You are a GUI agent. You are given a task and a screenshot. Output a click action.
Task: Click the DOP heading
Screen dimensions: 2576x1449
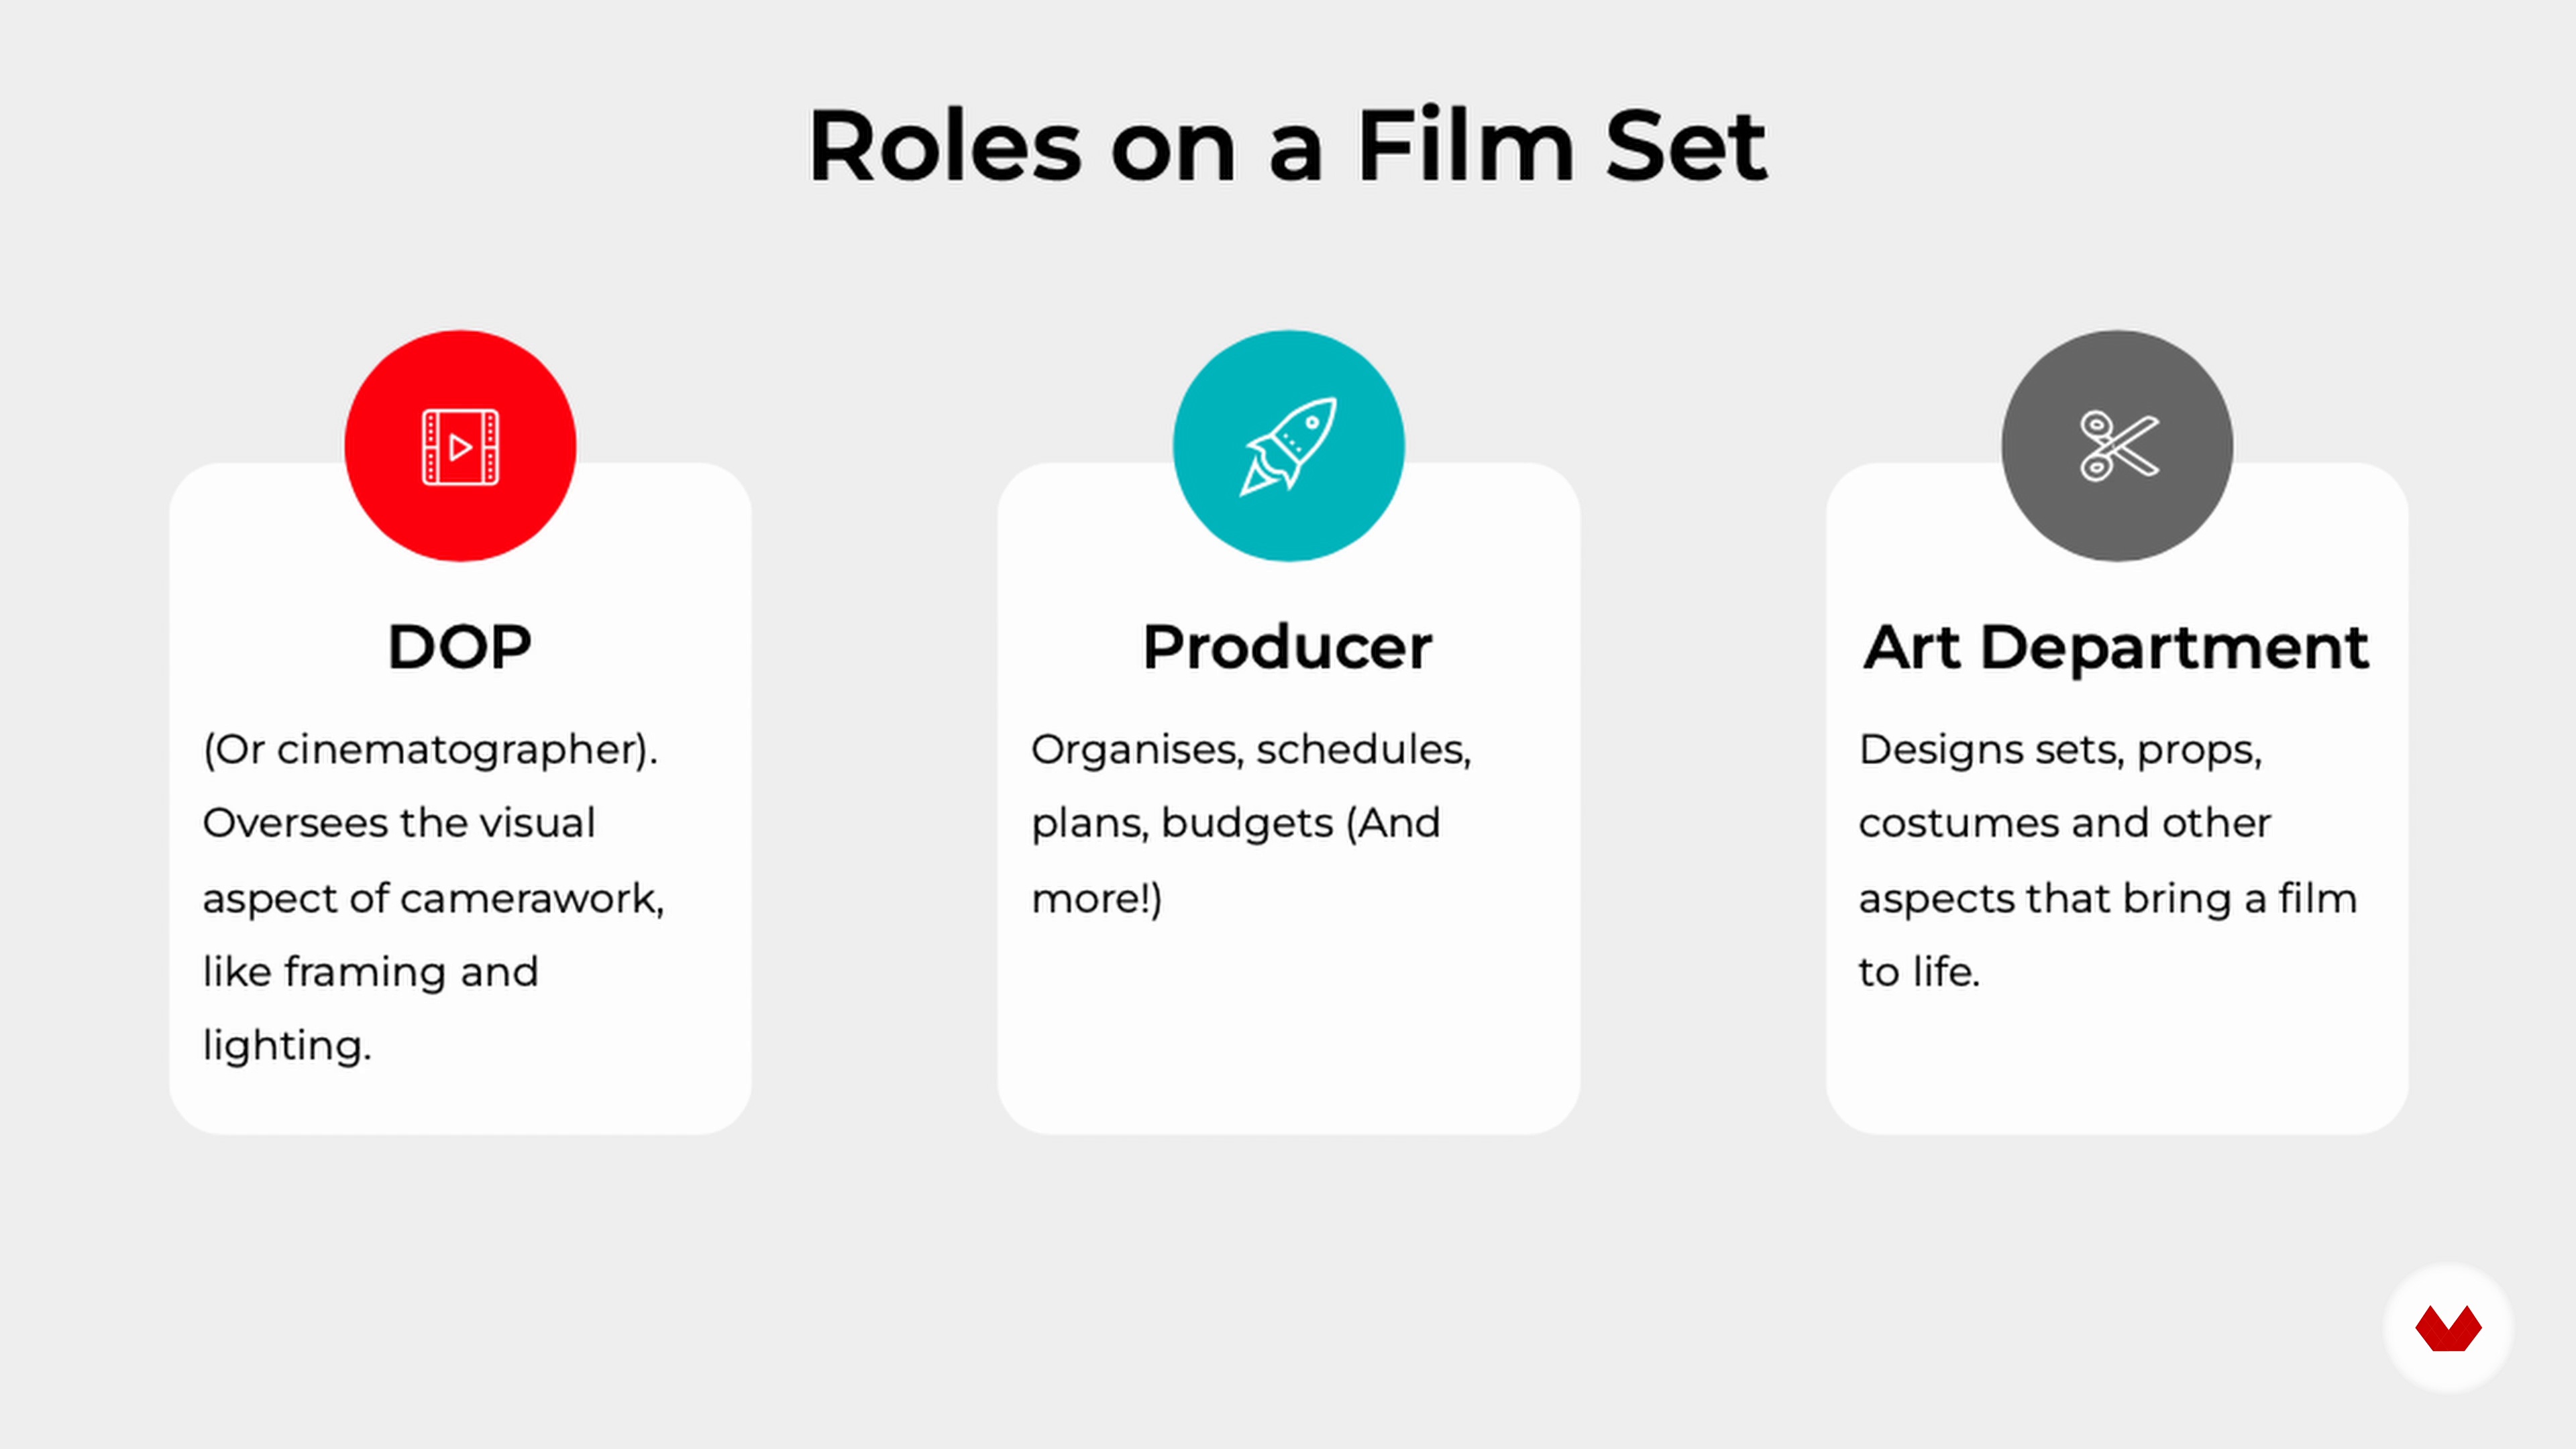pyautogui.click(x=460, y=647)
